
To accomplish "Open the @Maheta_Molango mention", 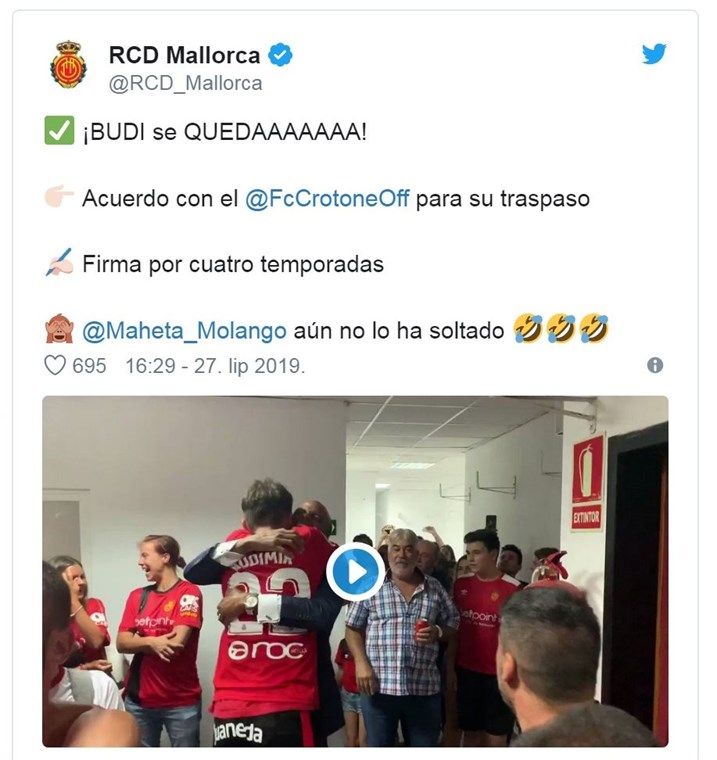I will point(184,331).
